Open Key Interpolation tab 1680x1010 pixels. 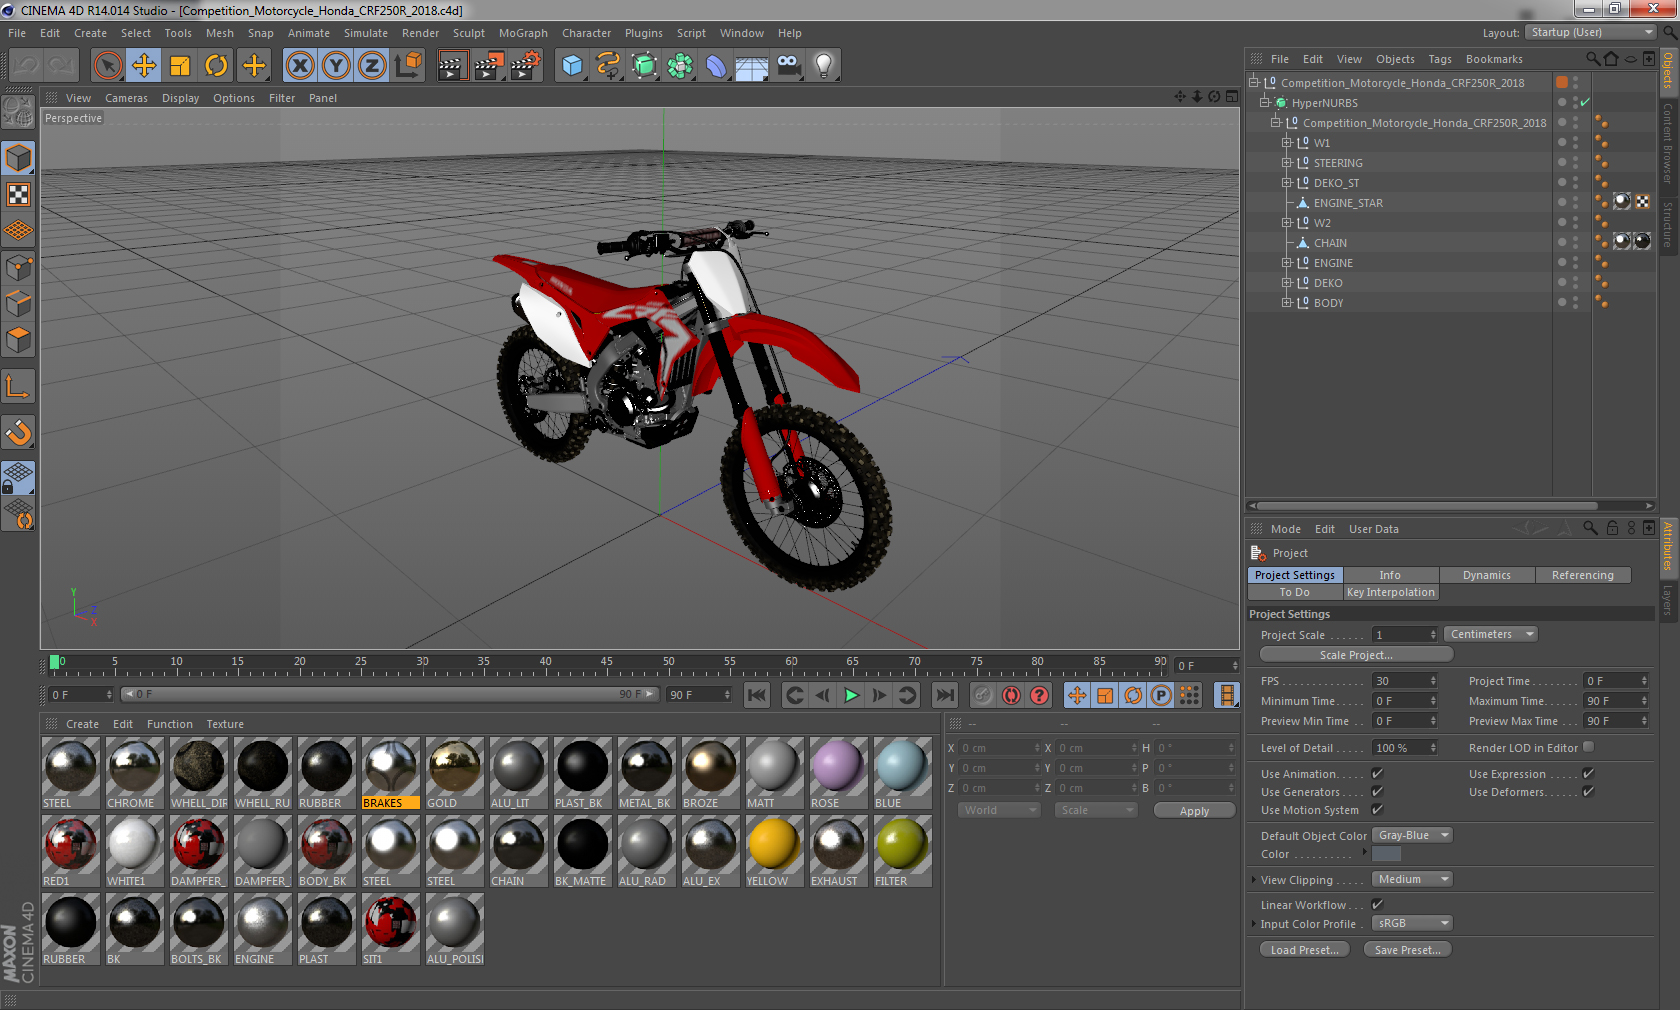[1390, 592]
